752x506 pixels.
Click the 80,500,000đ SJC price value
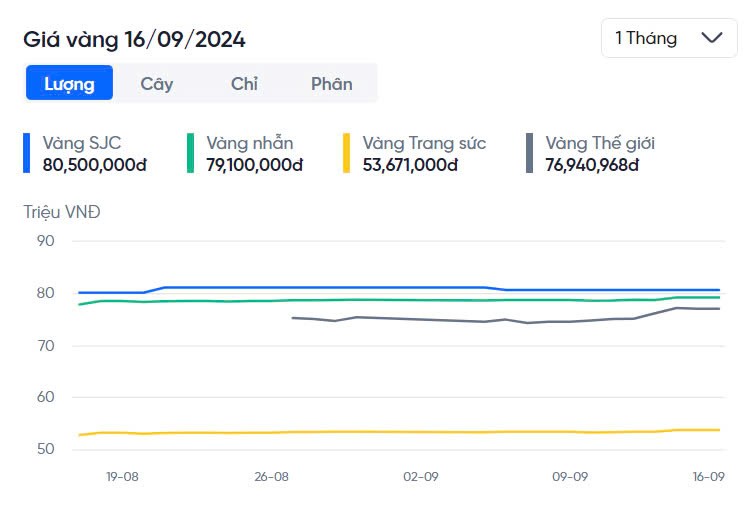click(94, 164)
